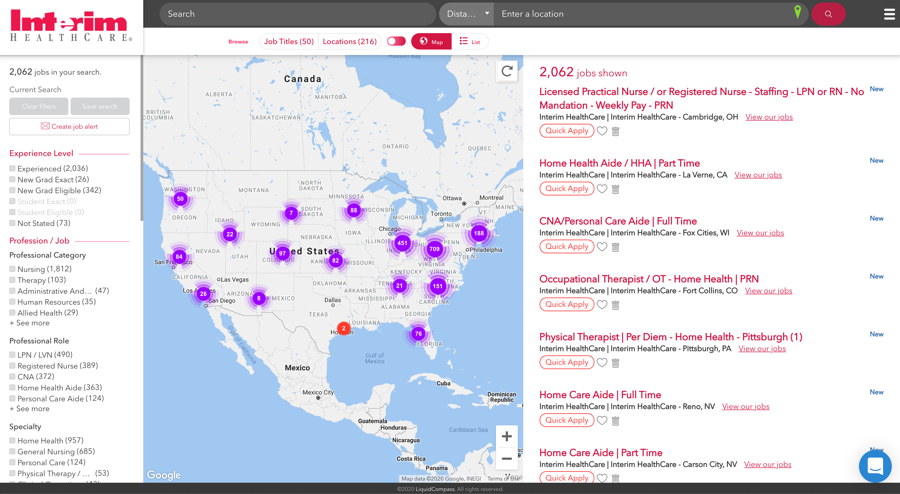Expand See more under Professional Category

[x=29, y=323]
